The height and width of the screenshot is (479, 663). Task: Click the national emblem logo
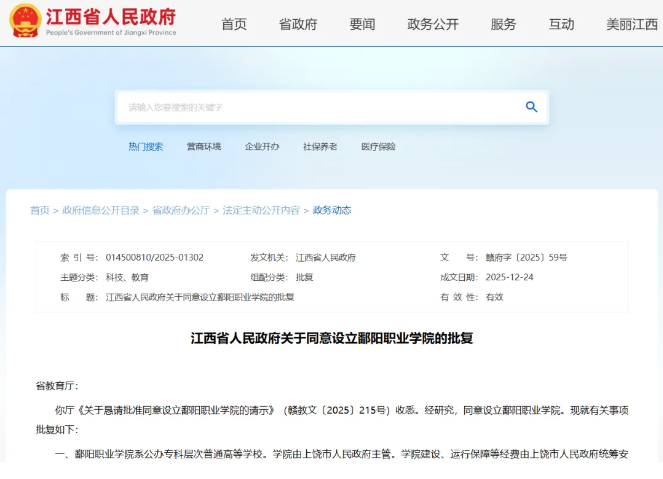coord(25,20)
